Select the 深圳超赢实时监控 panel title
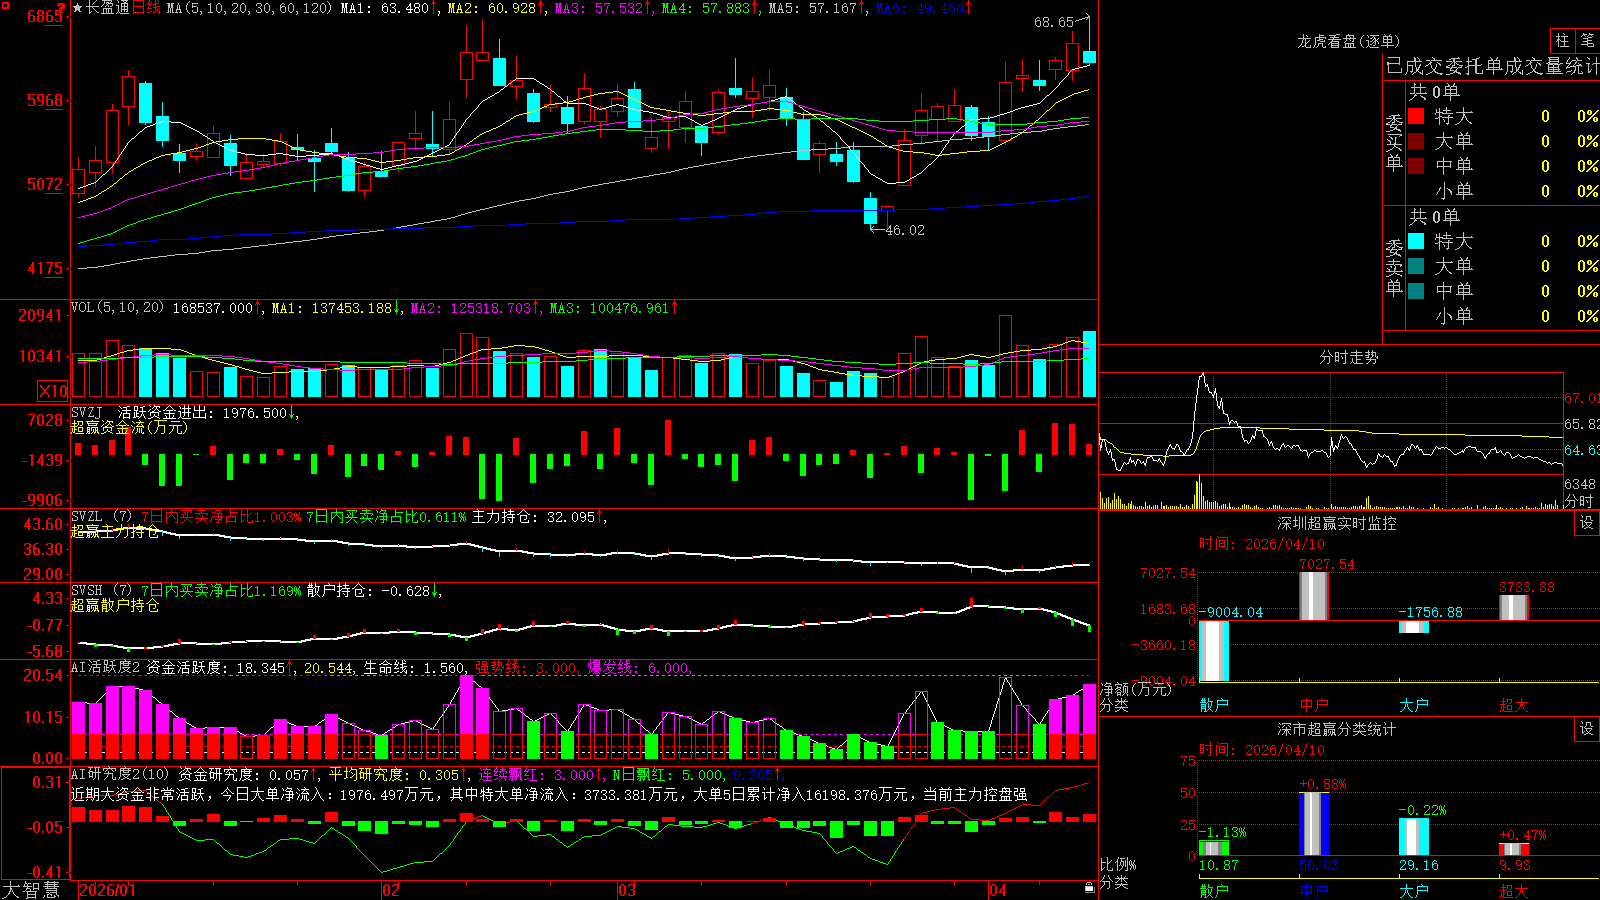 1337,523
